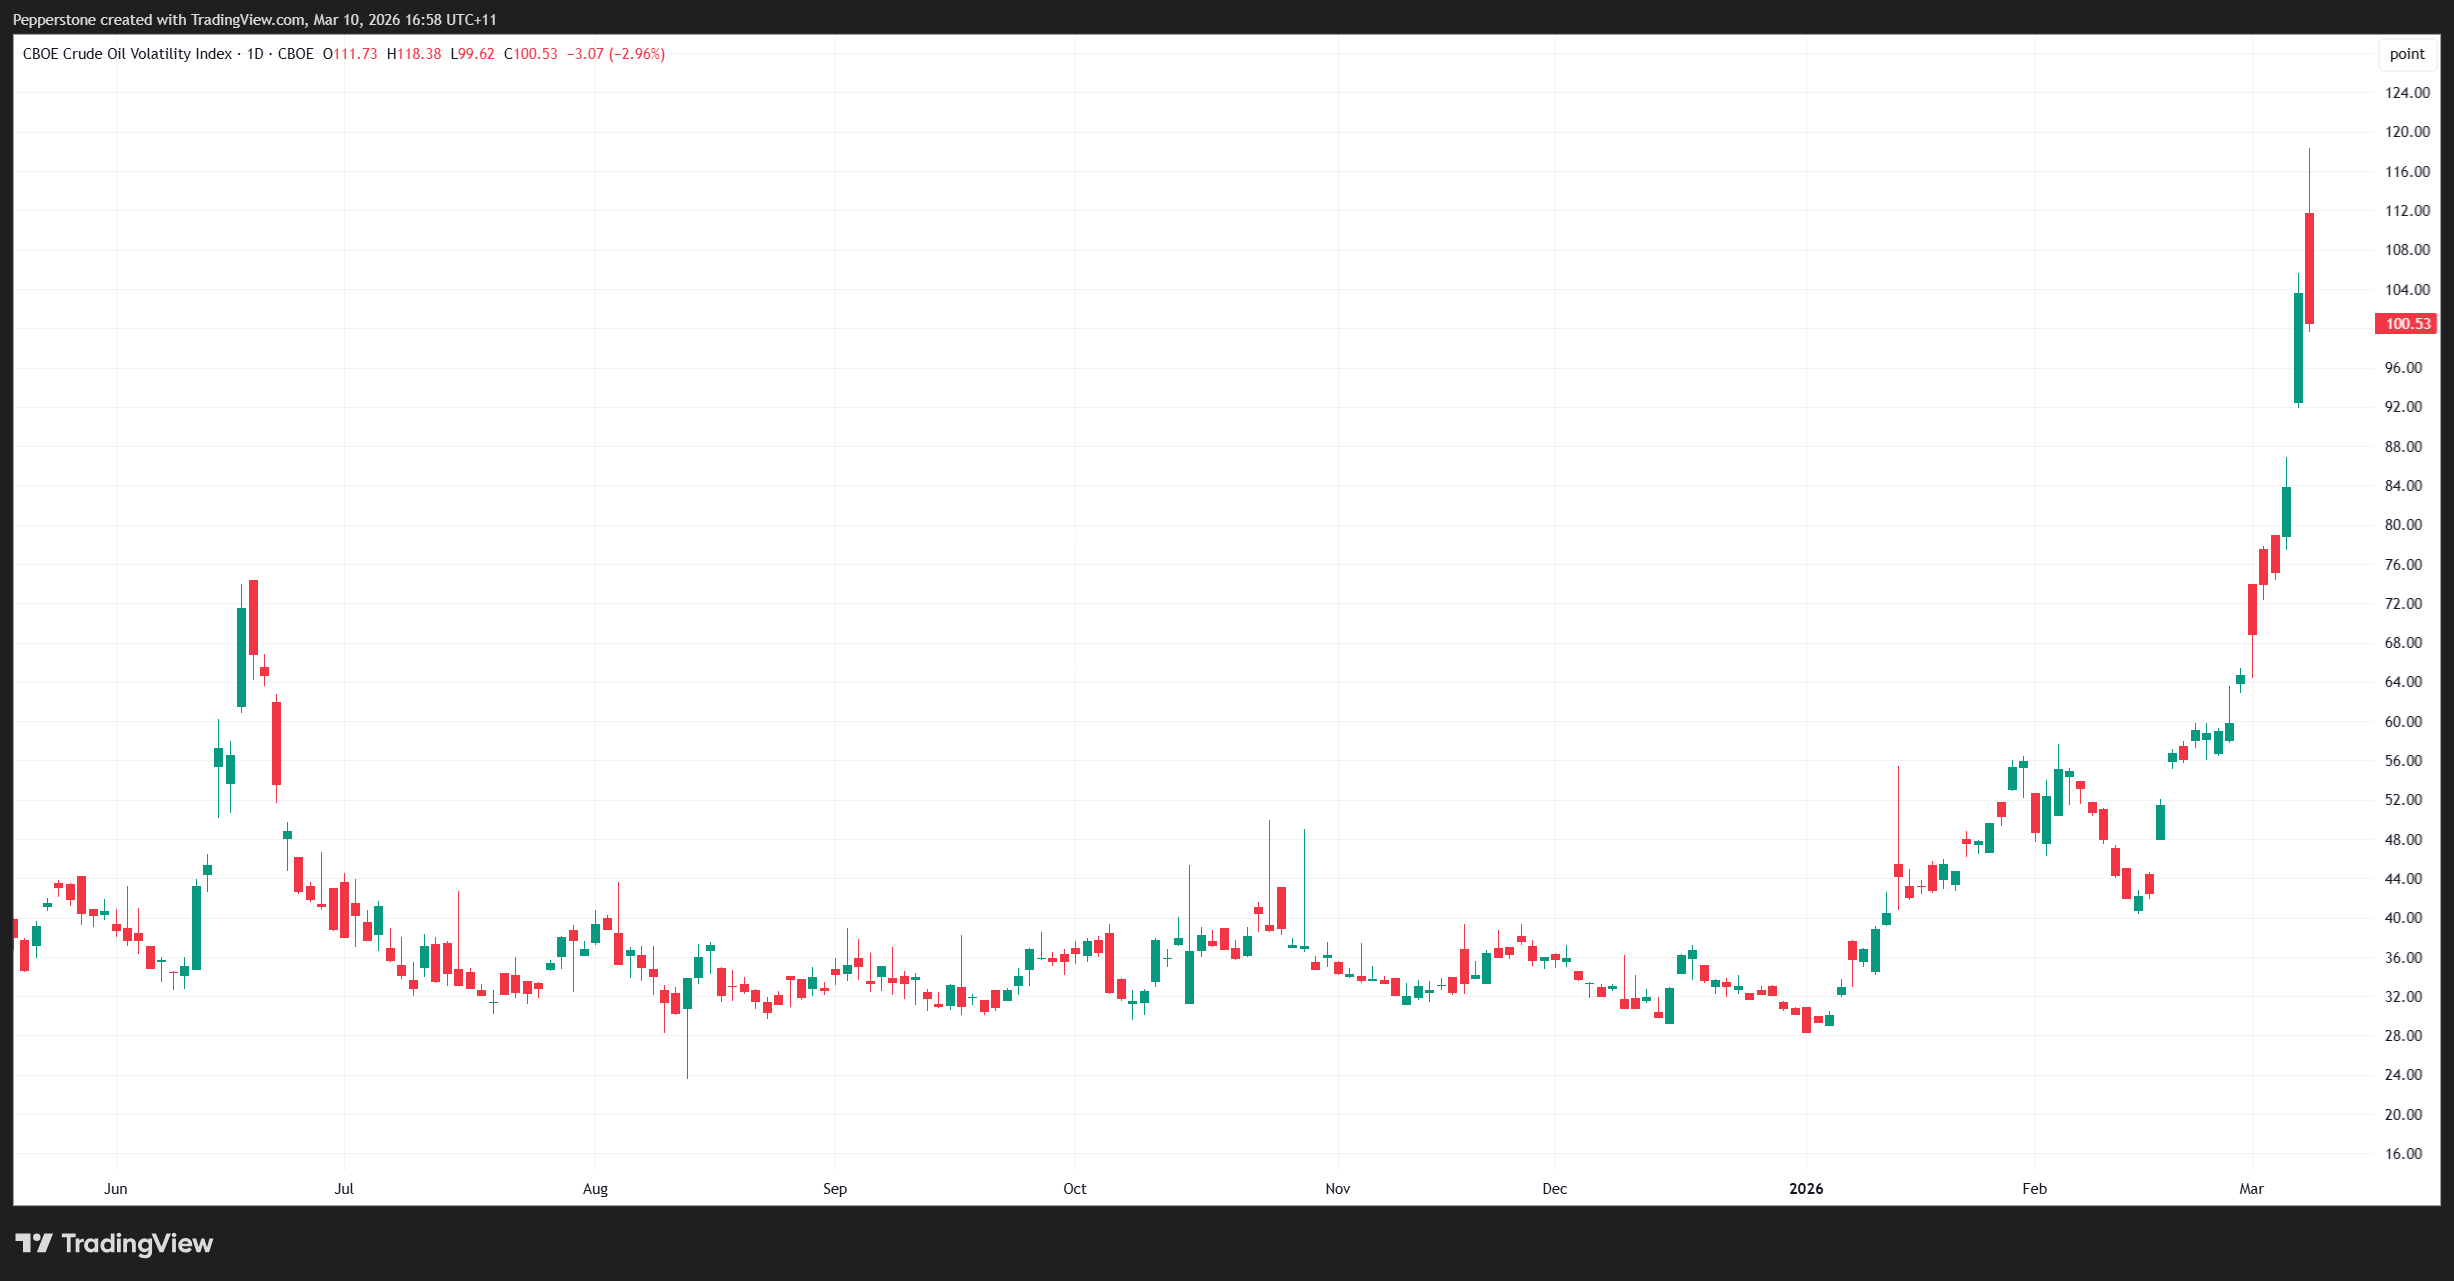2454x1281 pixels.
Task: Click the high value H118.38 in header
Action: click(x=414, y=54)
